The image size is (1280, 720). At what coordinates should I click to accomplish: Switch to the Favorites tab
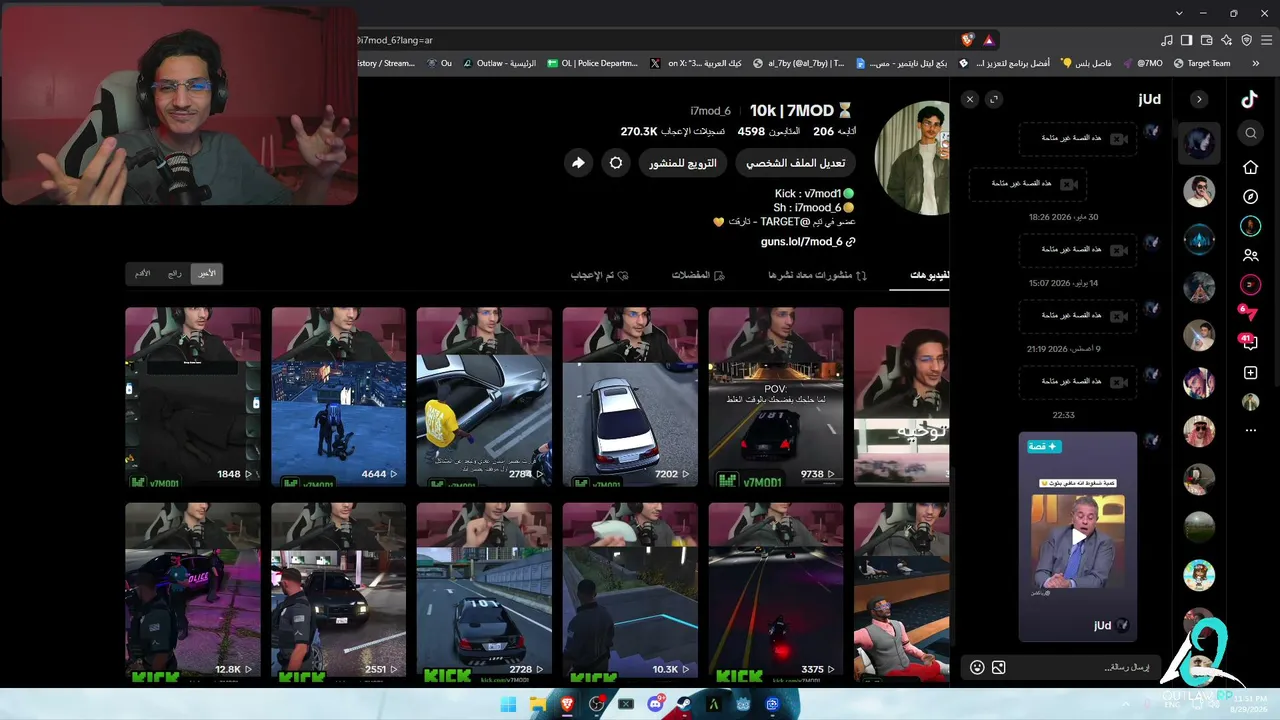click(698, 275)
